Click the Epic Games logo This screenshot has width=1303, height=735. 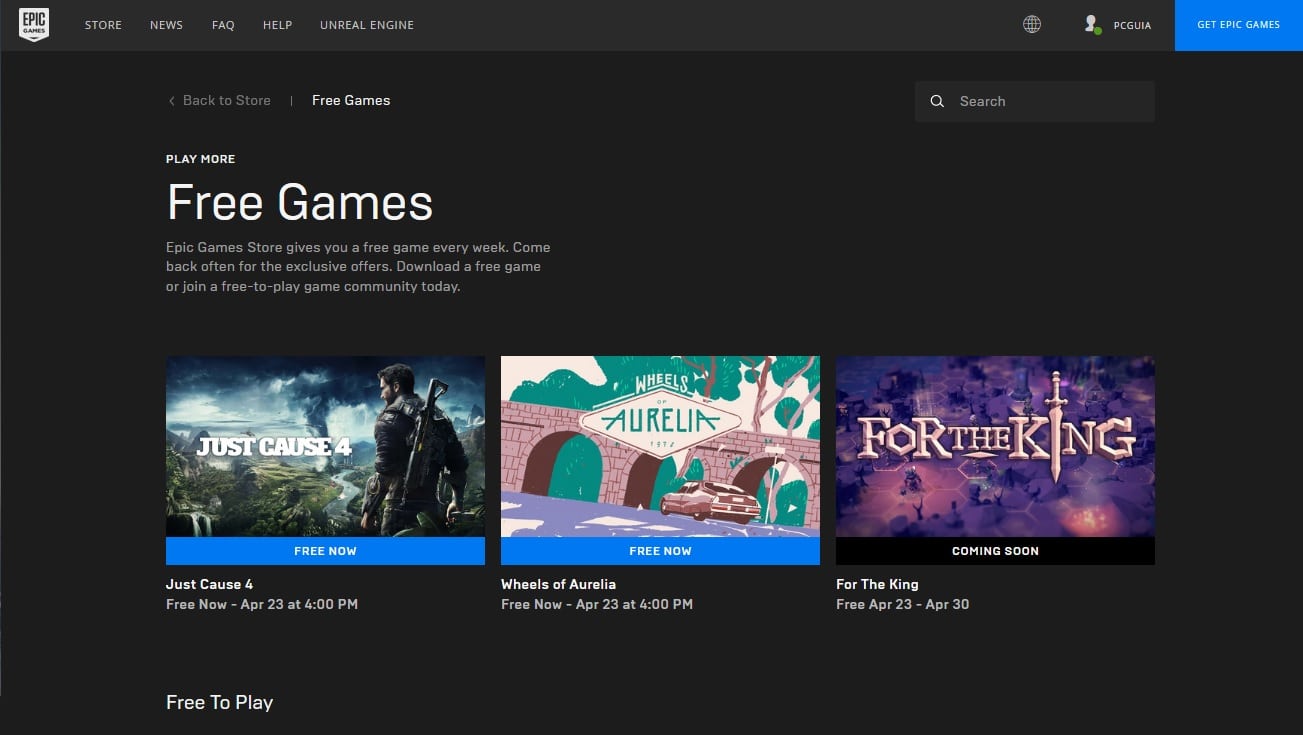tap(34, 25)
